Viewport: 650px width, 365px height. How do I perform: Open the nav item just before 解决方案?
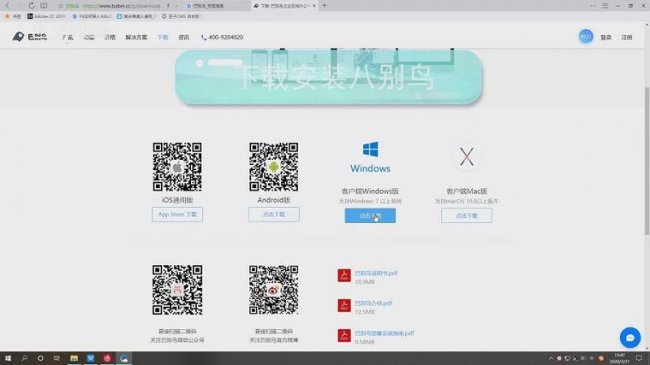pos(110,37)
